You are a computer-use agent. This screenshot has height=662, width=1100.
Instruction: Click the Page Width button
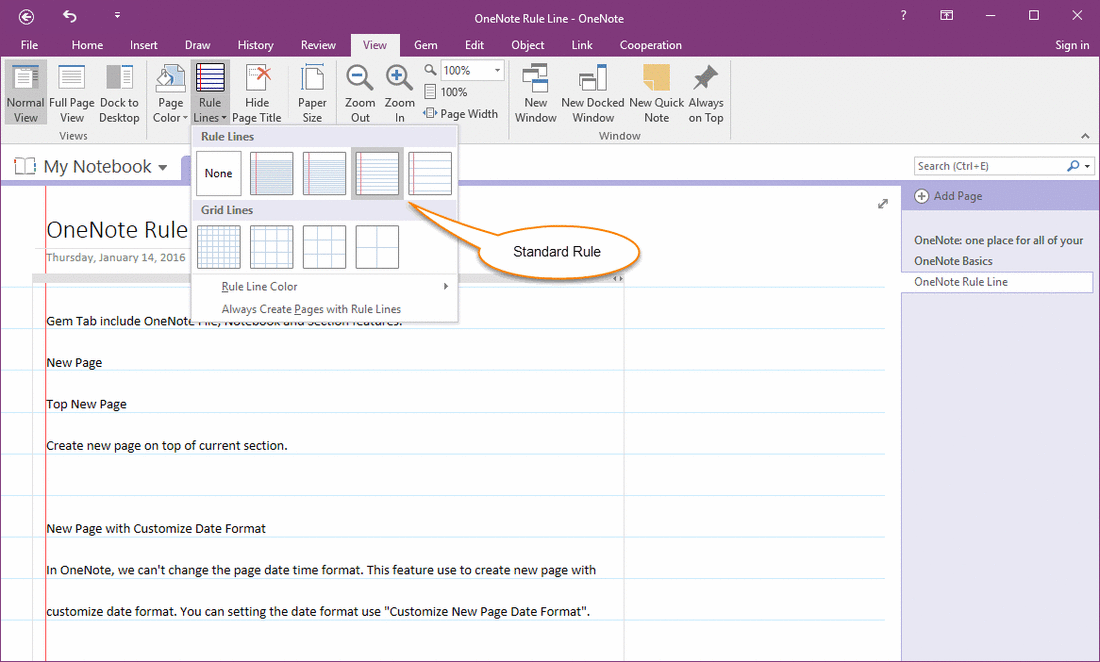(x=462, y=114)
